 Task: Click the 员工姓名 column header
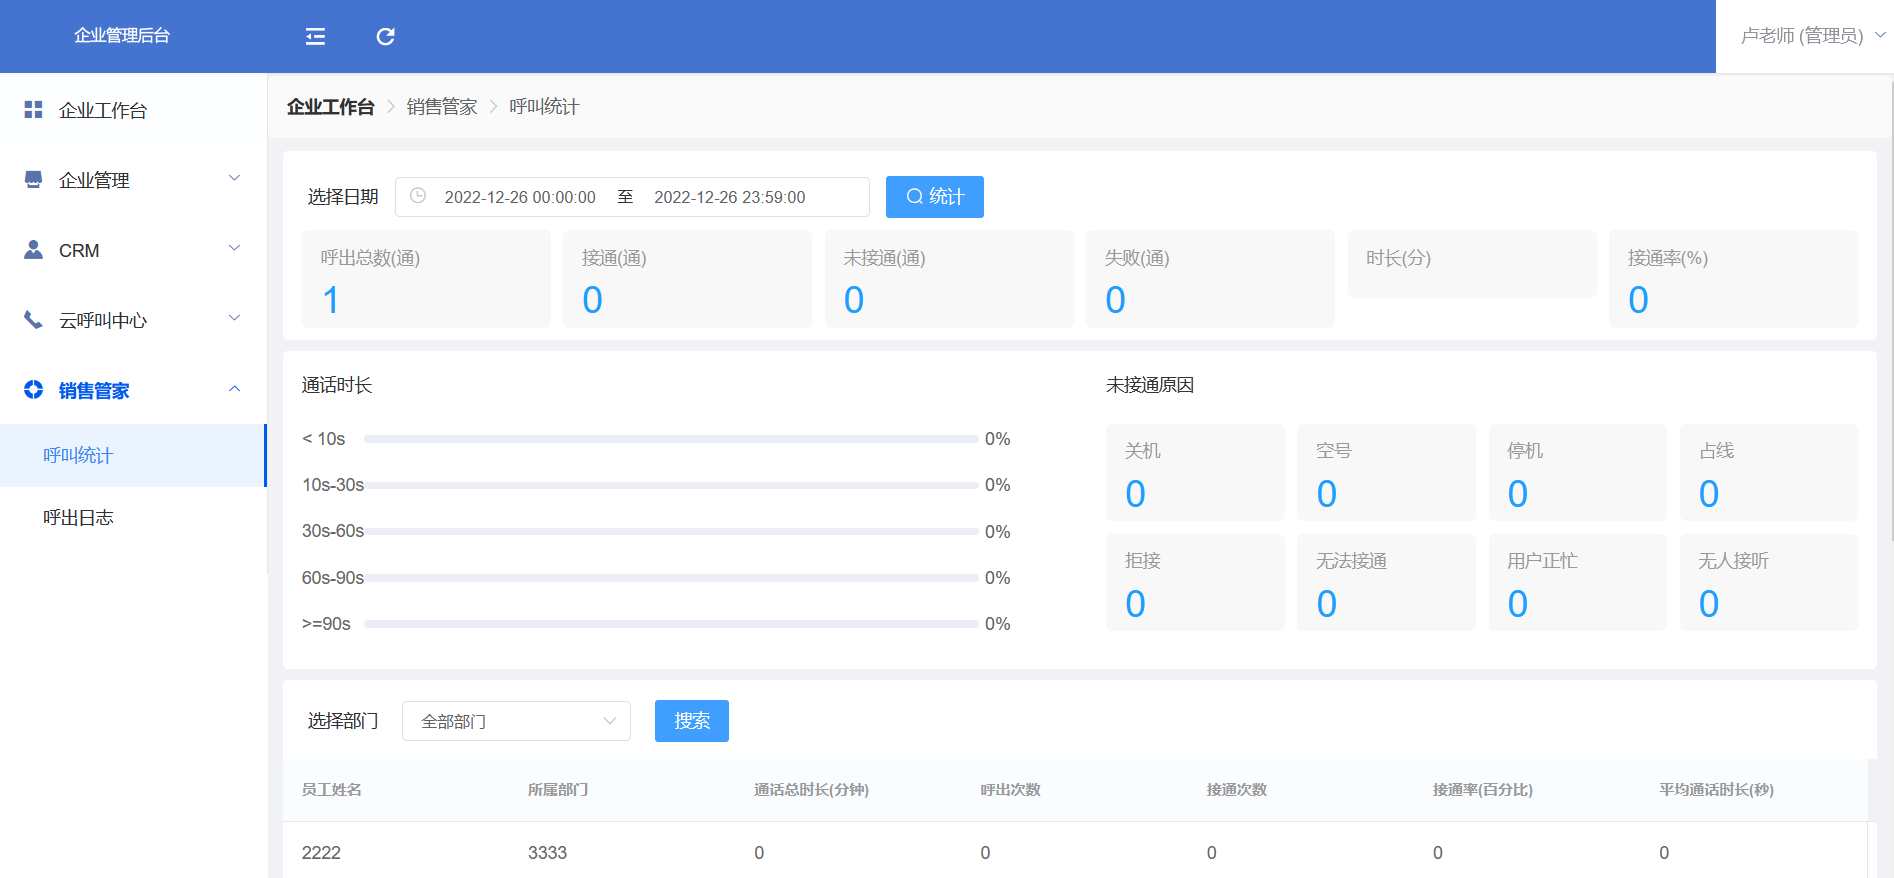332,790
